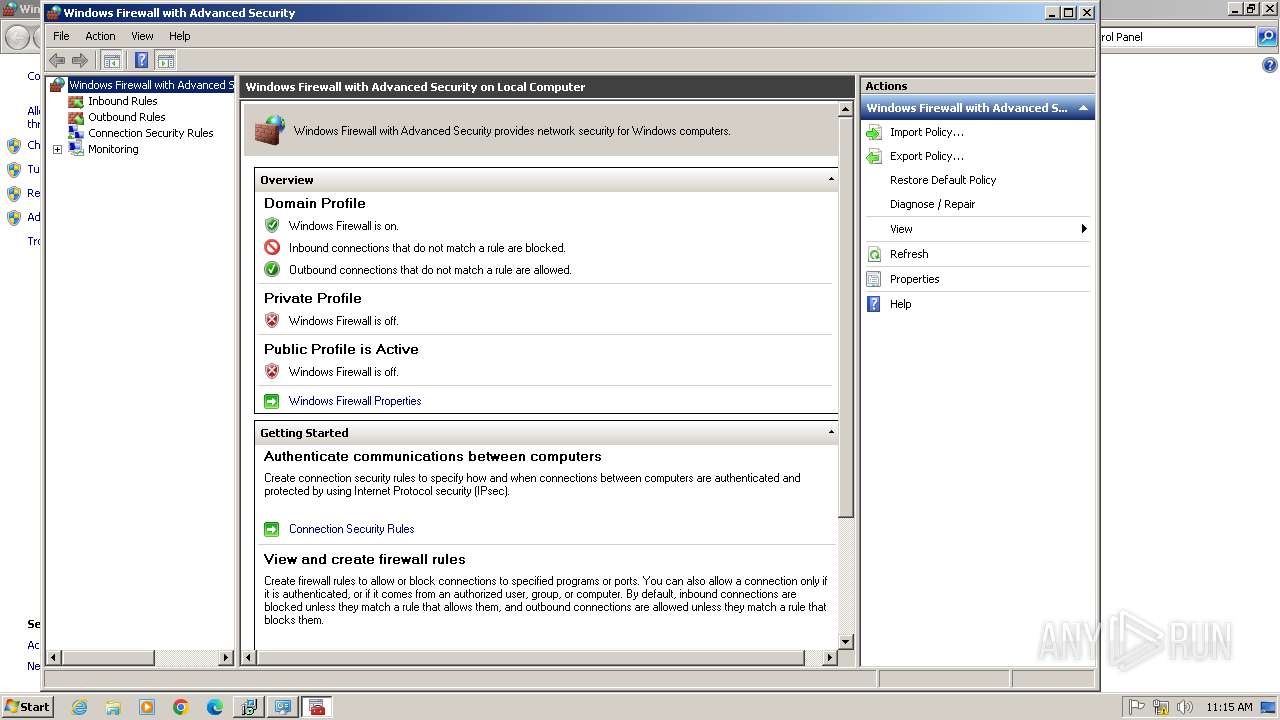Click the Start button

27,707
